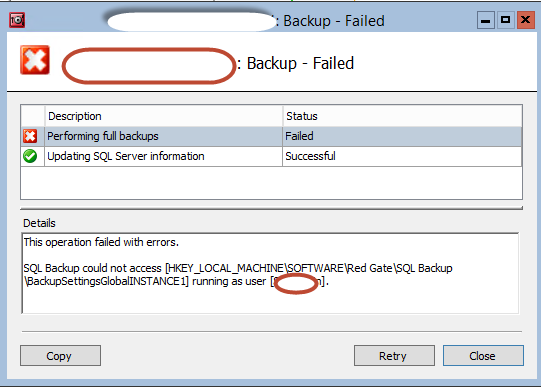Click inside the Details error text box
The image size is (541, 387).
(x=270, y=273)
